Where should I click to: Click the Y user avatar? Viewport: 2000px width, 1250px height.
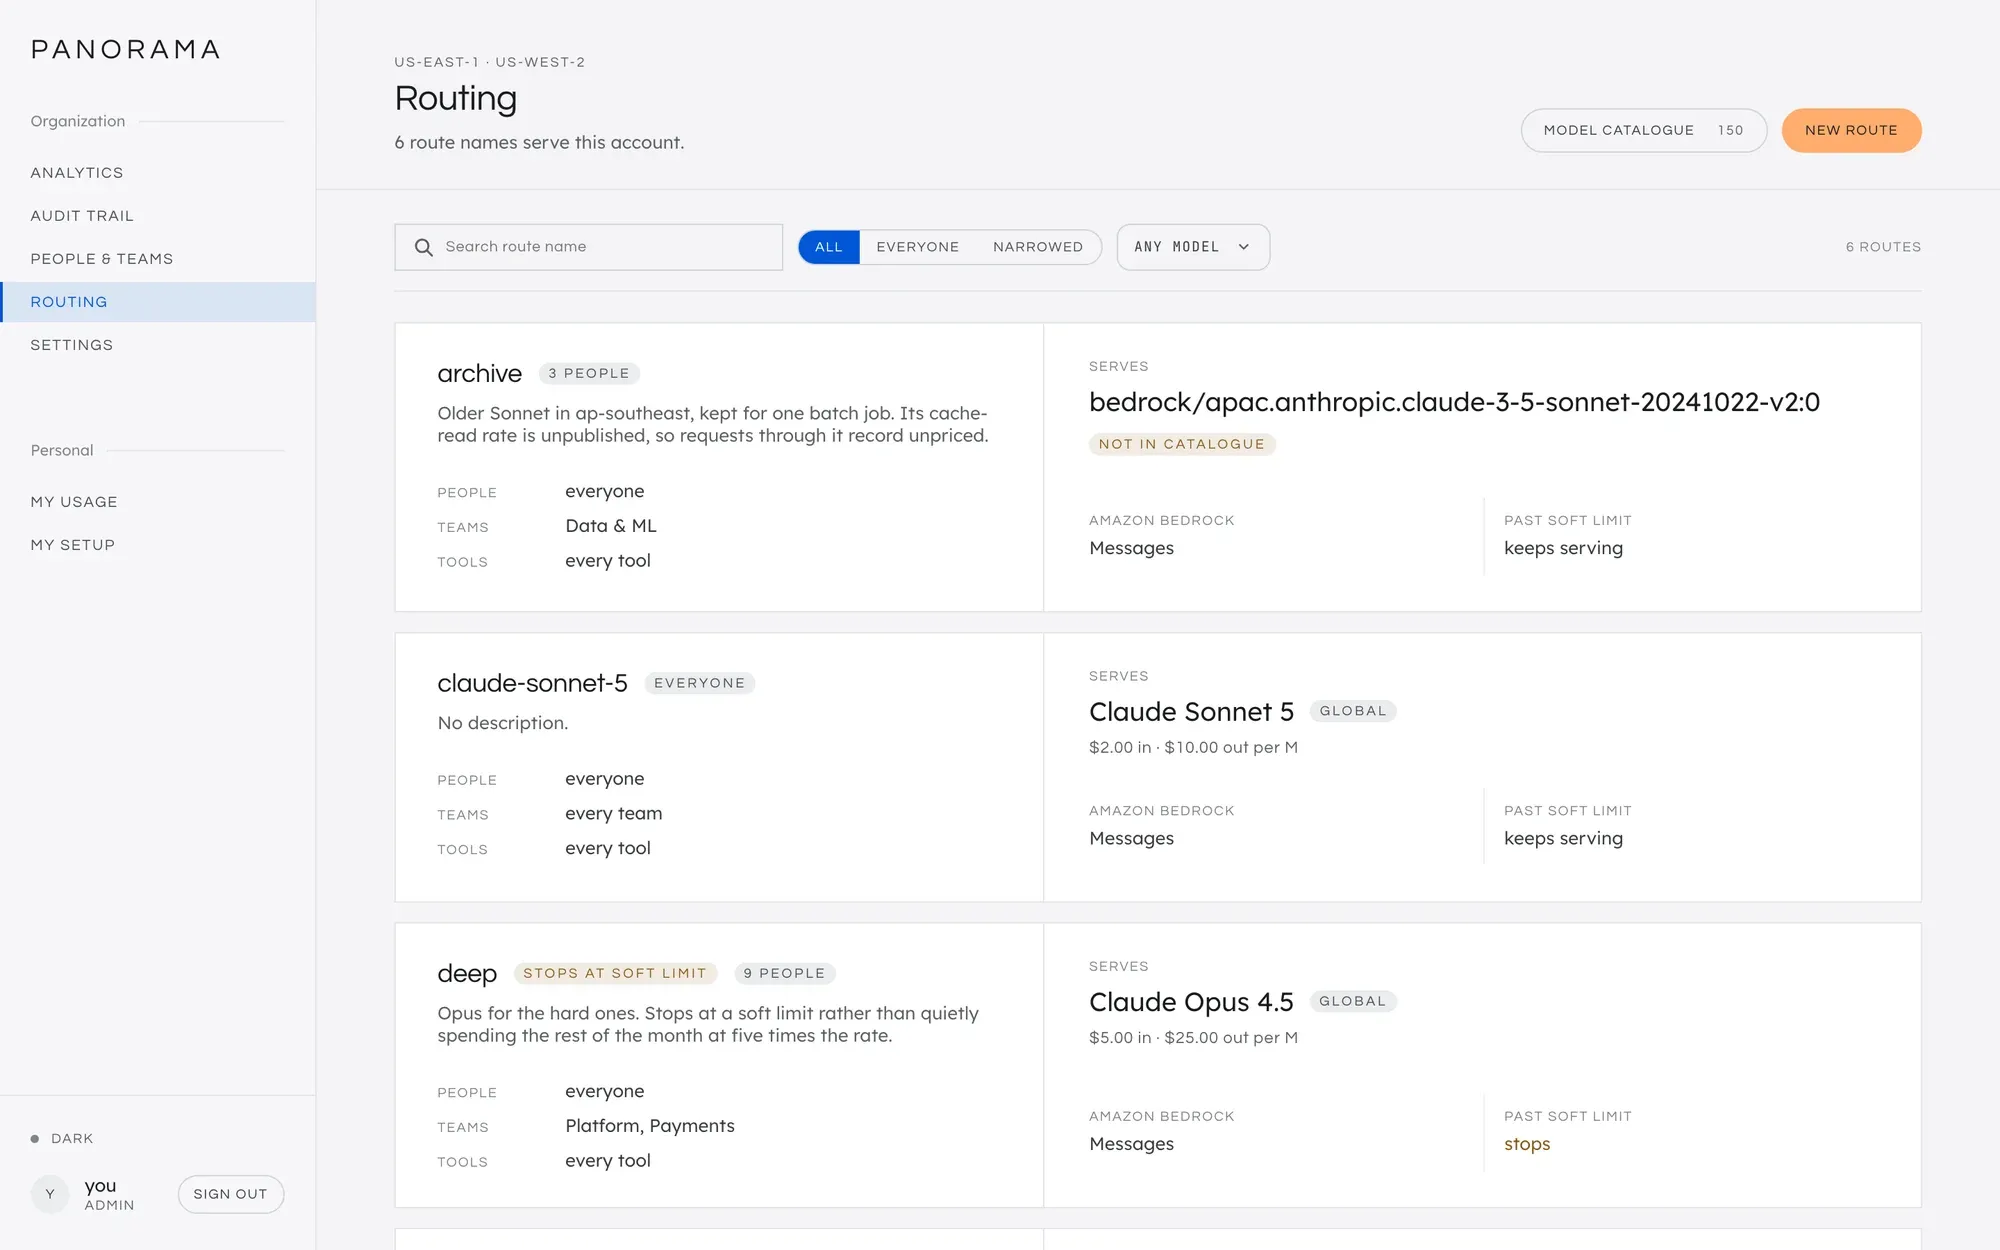coord(50,1194)
